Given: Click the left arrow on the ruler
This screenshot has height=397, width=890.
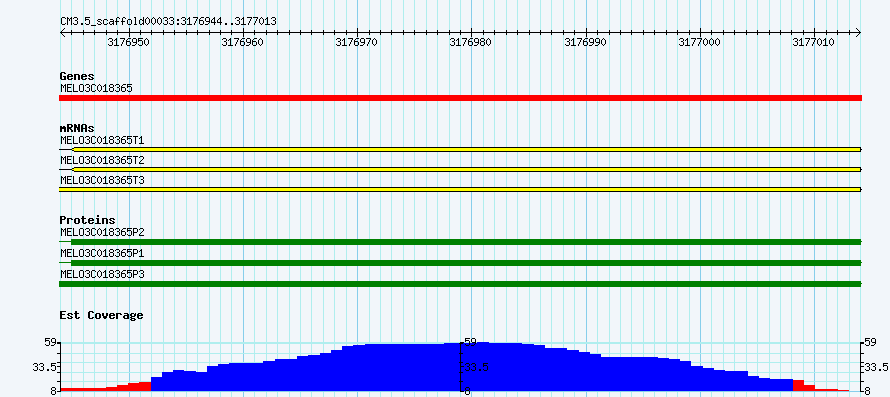Looking at the screenshot, I should [x=62, y=32].
